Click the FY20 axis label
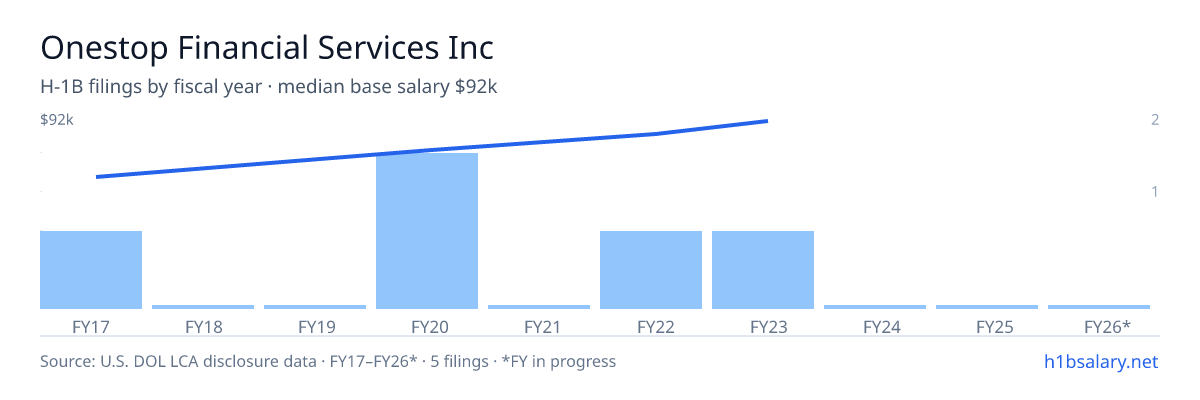Image resolution: width=1200 pixels, height=400 pixels. (427, 326)
